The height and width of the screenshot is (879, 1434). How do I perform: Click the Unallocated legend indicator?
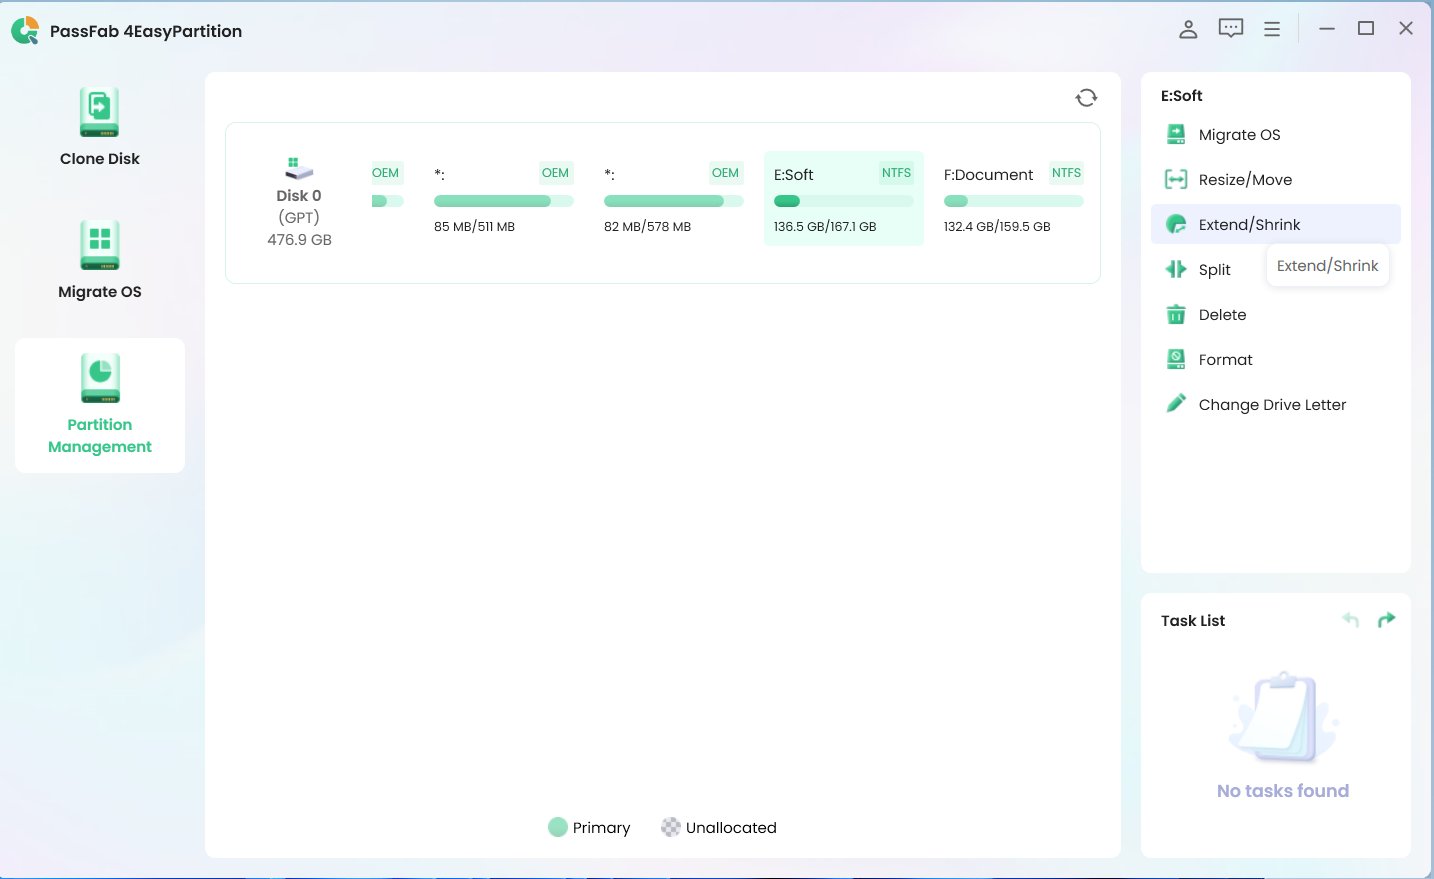click(x=671, y=827)
